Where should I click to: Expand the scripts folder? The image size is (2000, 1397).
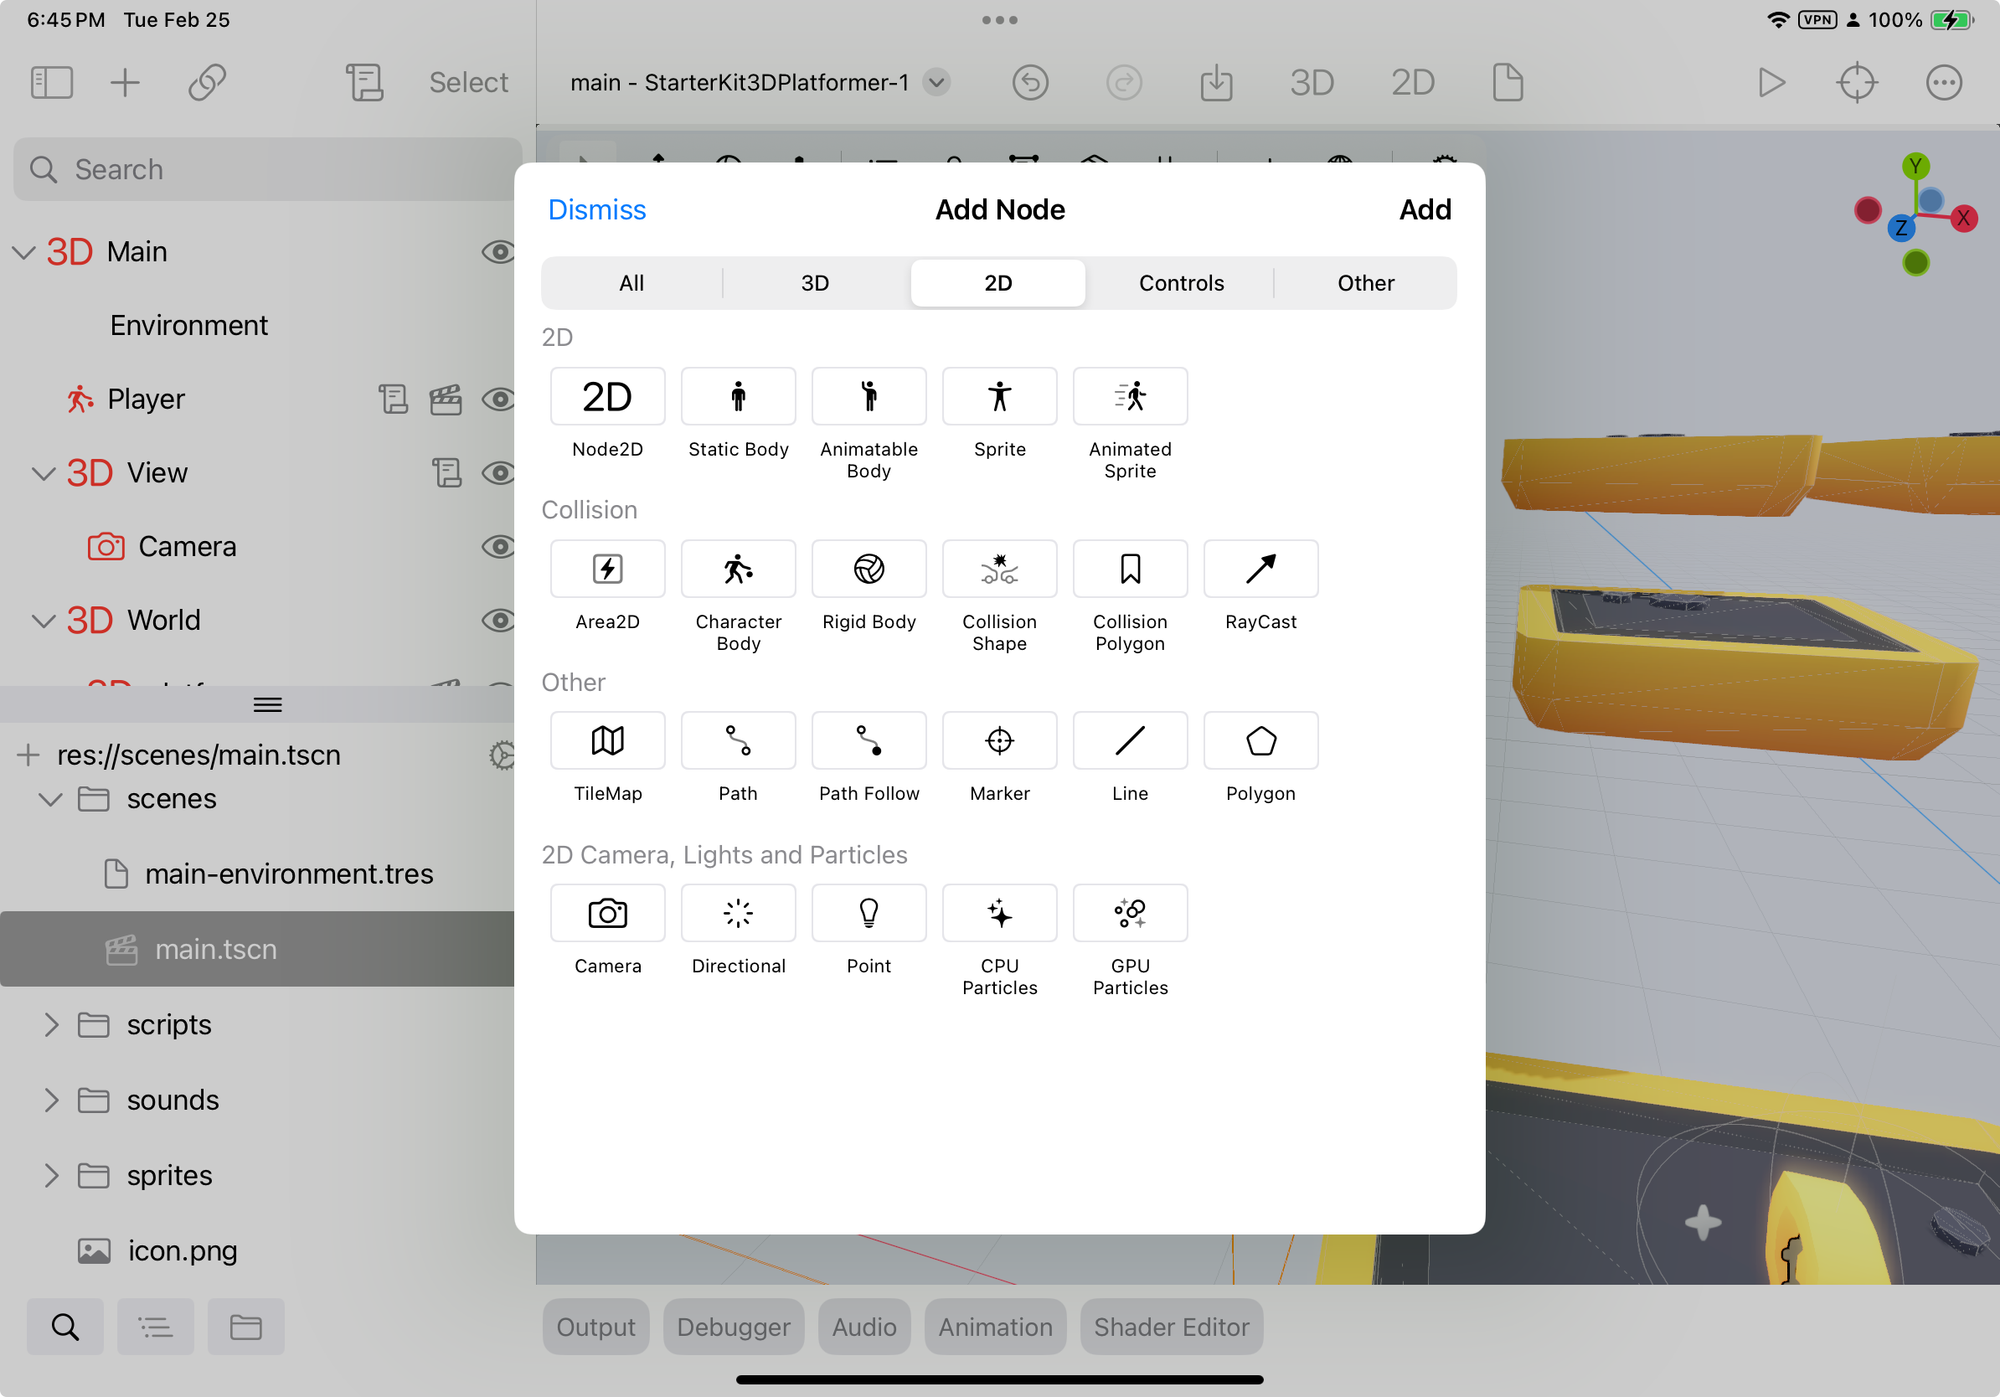pyautogui.click(x=51, y=1025)
